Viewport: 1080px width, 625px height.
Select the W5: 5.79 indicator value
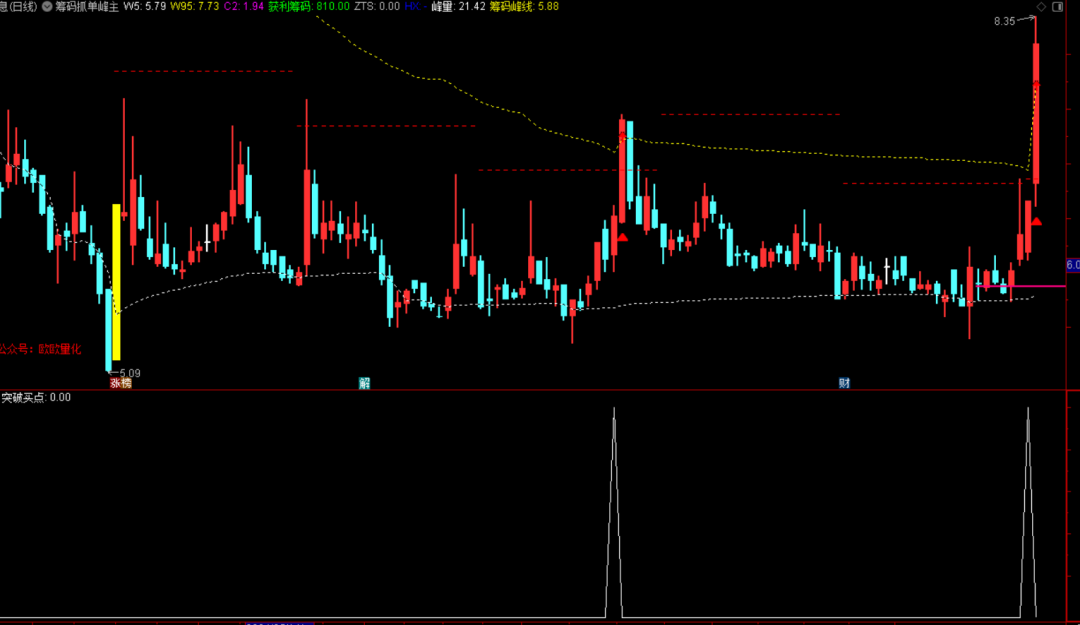coord(145,6)
